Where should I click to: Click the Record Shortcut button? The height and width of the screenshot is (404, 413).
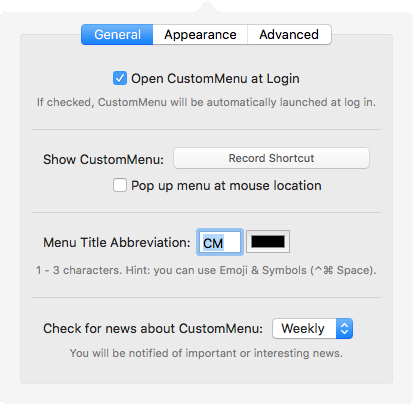click(x=271, y=158)
